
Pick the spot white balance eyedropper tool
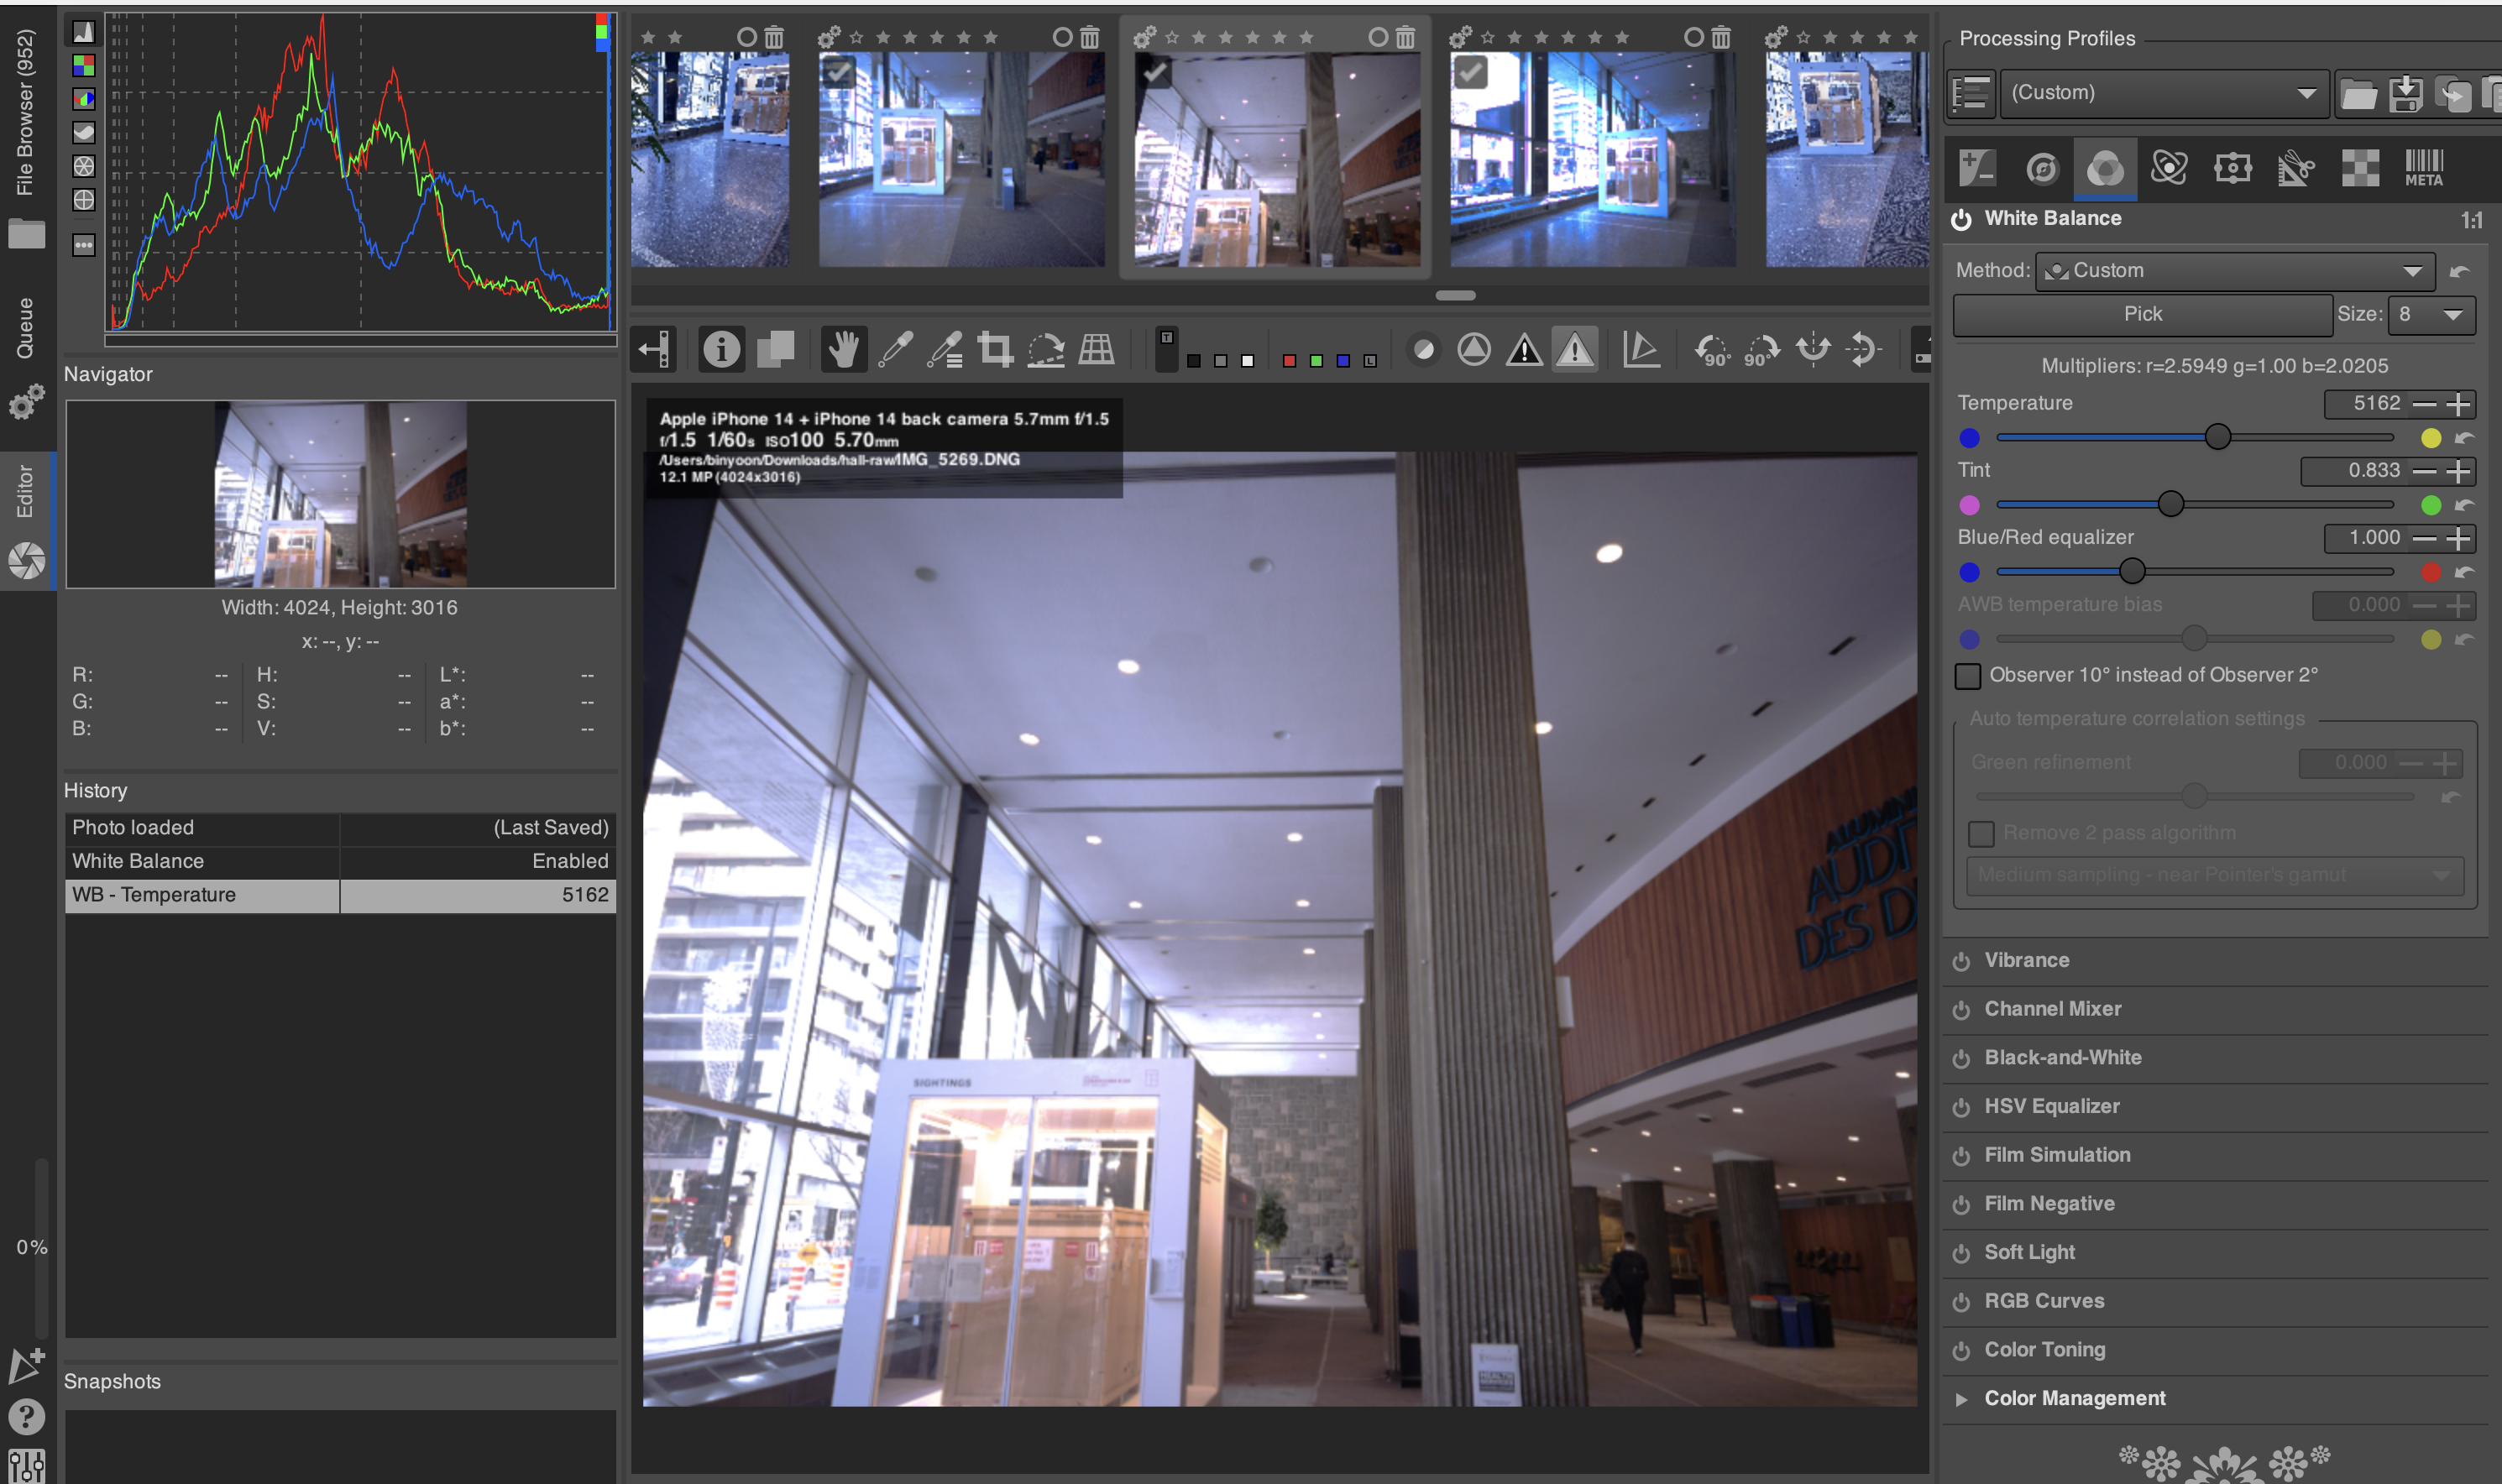[x=895, y=349]
